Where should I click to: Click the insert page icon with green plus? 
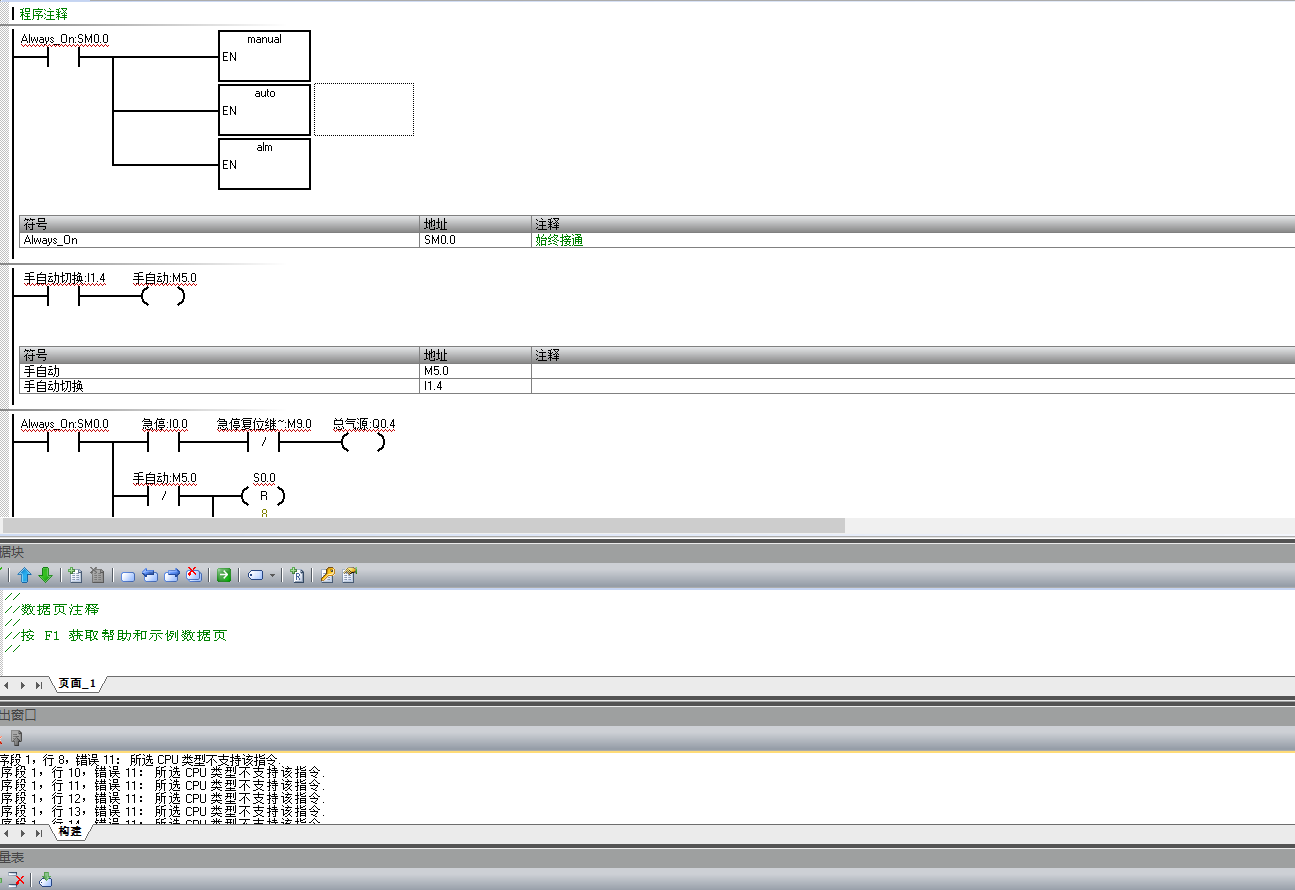75,575
